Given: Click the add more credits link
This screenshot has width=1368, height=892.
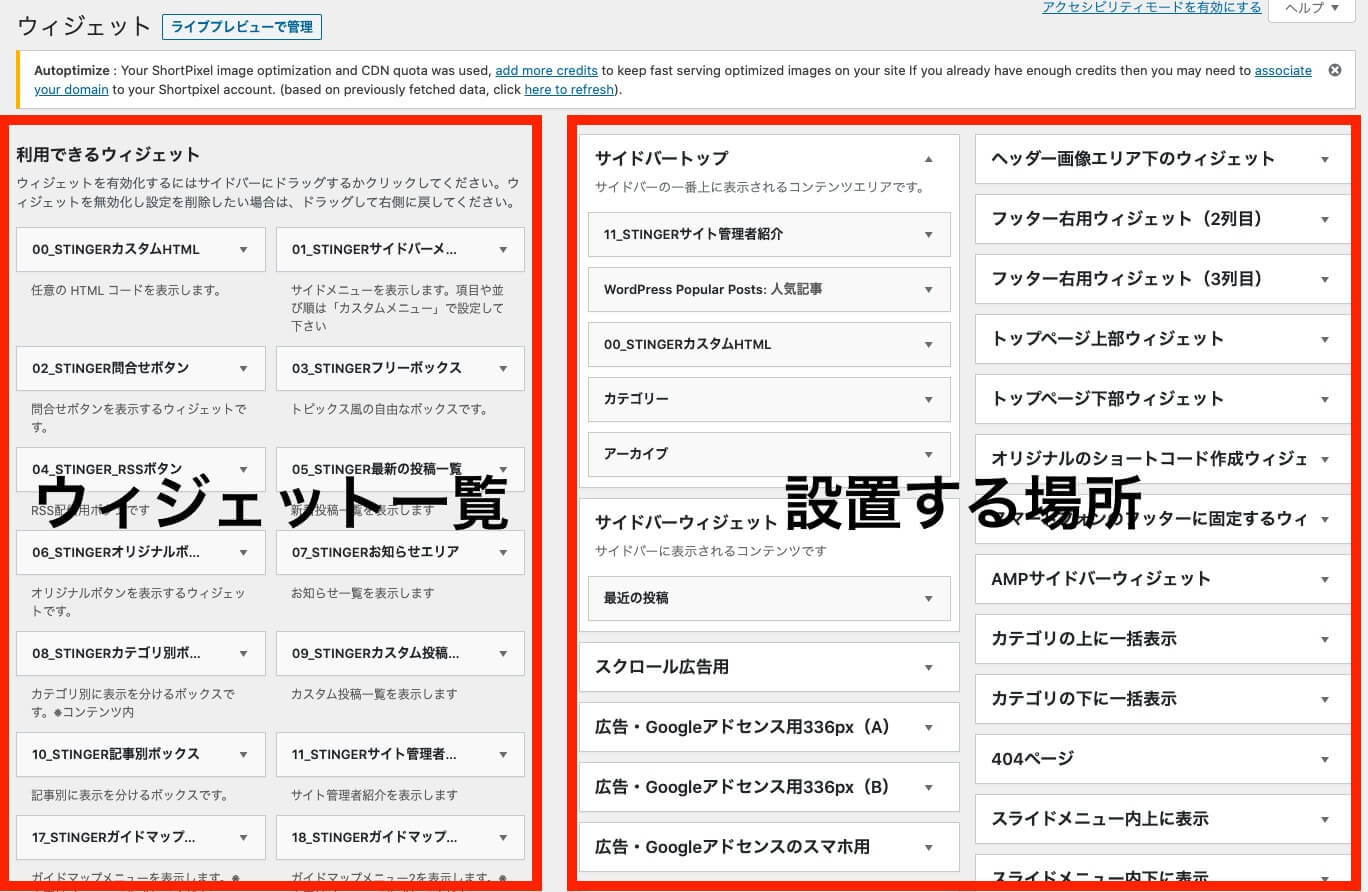Looking at the screenshot, I should 546,70.
